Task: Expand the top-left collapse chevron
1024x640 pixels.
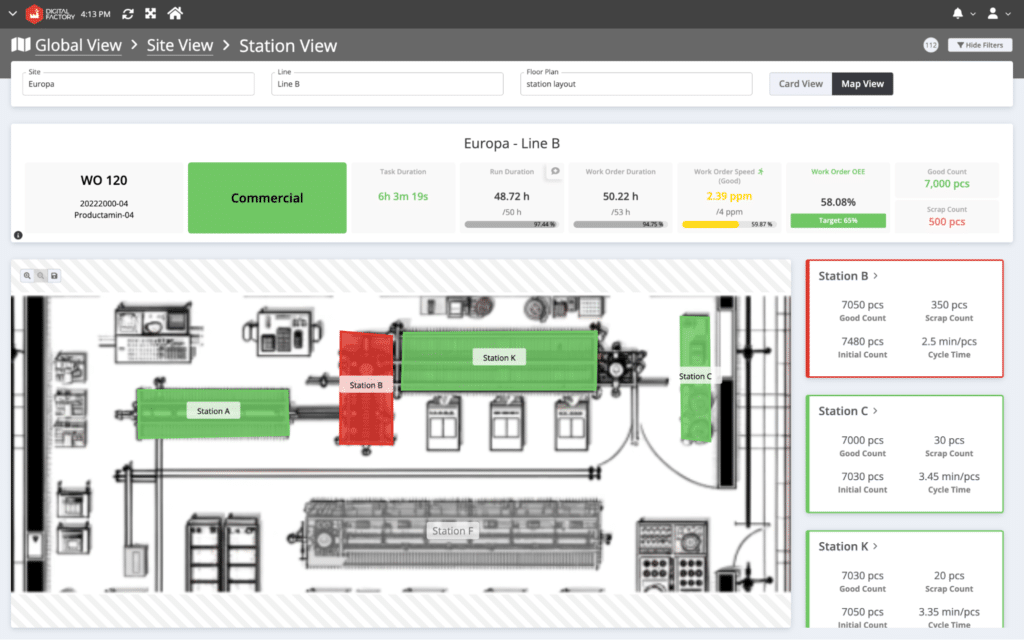Action: [12, 14]
